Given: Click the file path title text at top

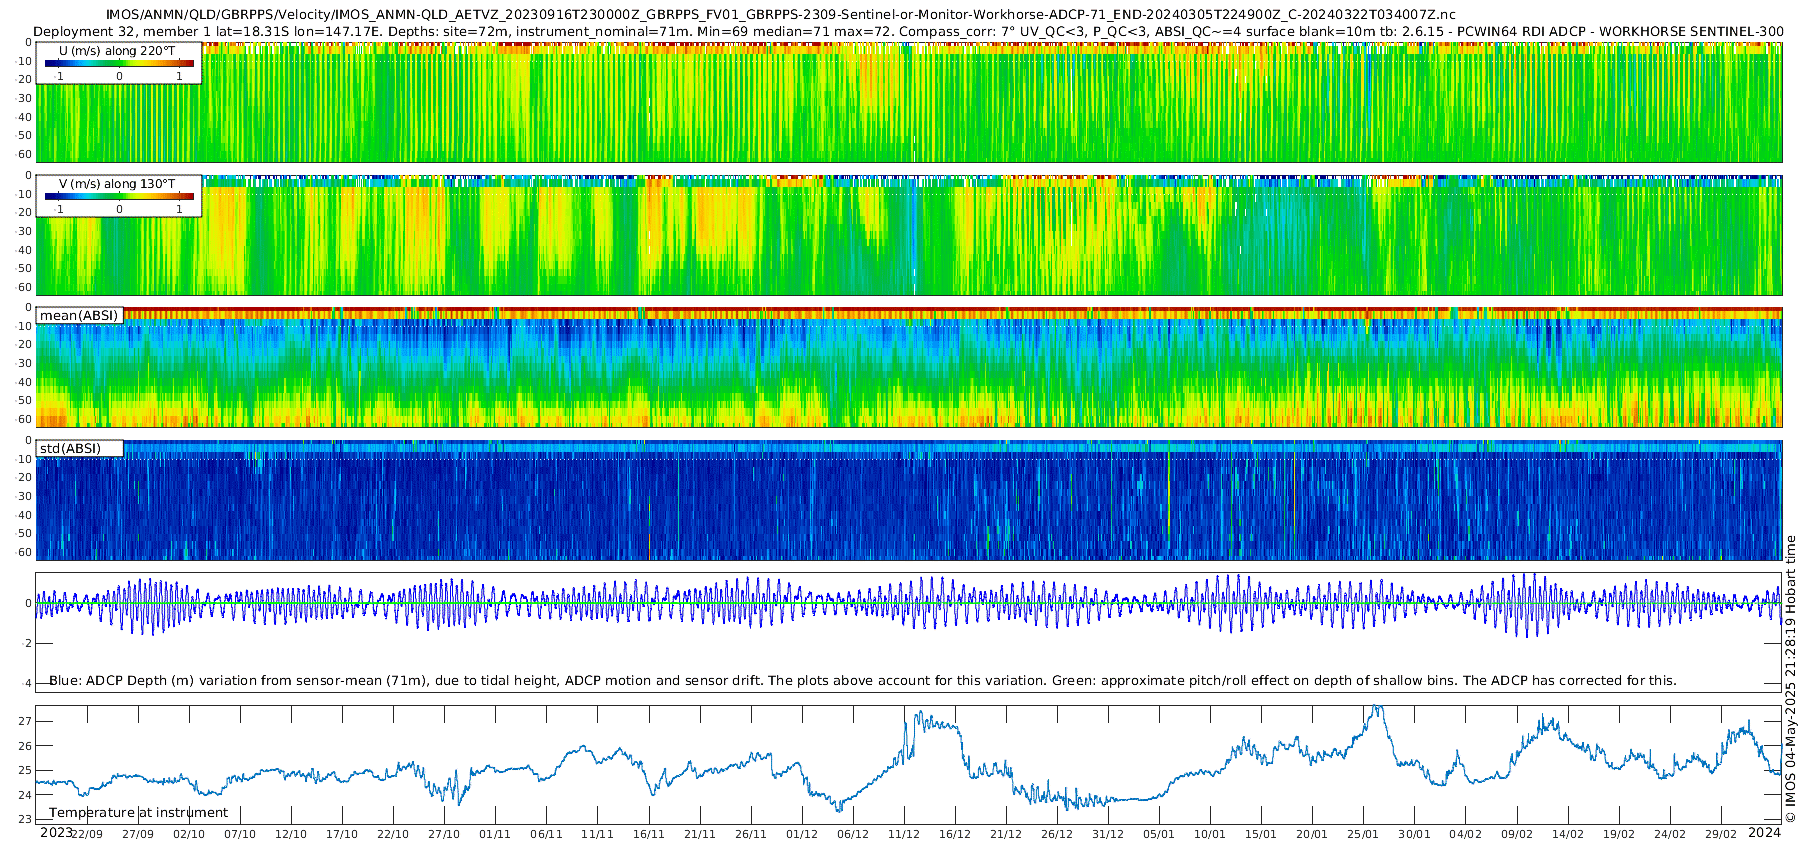Looking at the screenshot, I should 780,15.
